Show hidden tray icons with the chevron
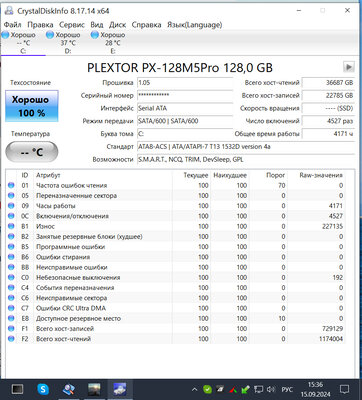The width and height of the screenshot is (362, 400). (195, 389)
